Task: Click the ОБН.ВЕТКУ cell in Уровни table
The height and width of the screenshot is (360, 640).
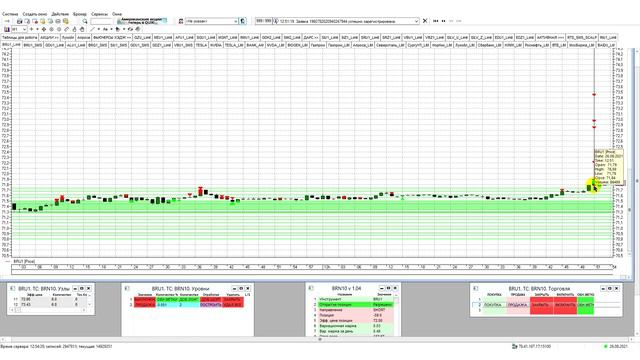Action: click(x=167, y=300)
